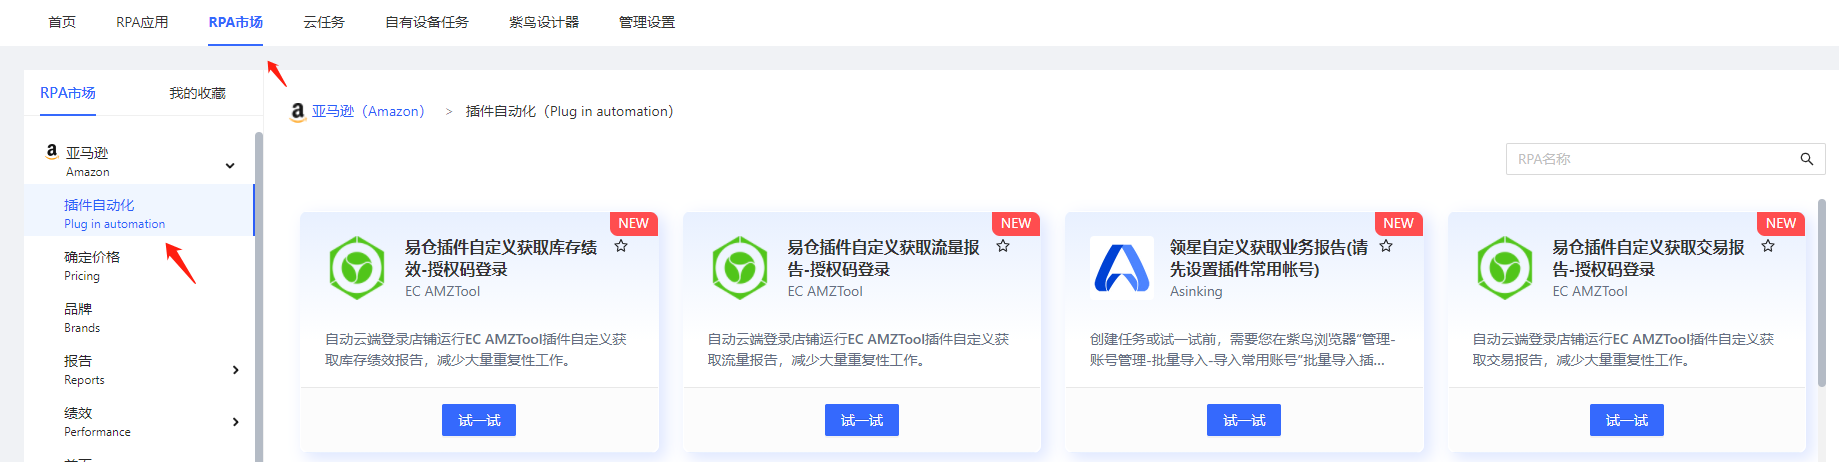This screenshot has width=1839, height=462.
Task: Click EC AMZTool logo on 流量报告 card
Action: 740,268
